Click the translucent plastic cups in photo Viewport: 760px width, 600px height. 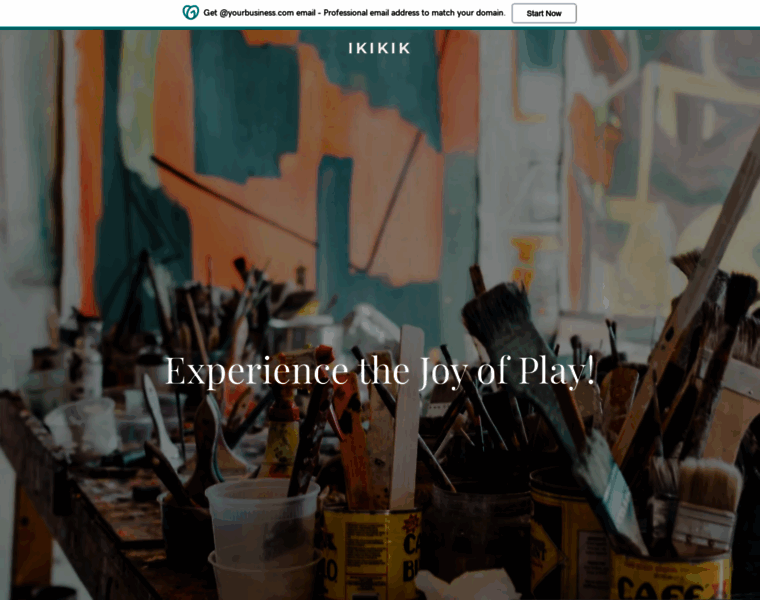click(x=263, y=538)
